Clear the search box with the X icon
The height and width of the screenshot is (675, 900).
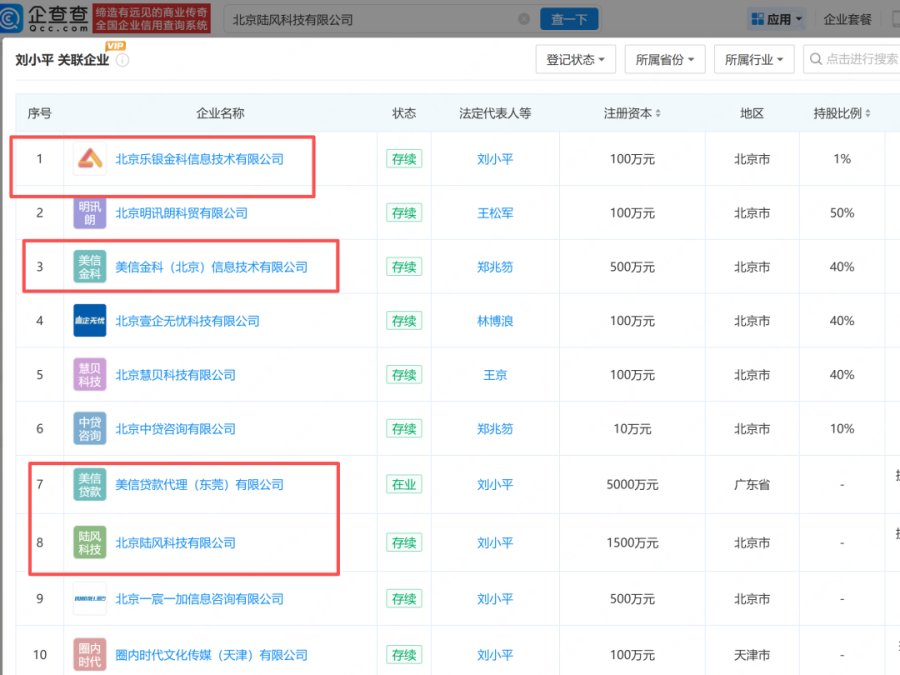coord(523,19)
